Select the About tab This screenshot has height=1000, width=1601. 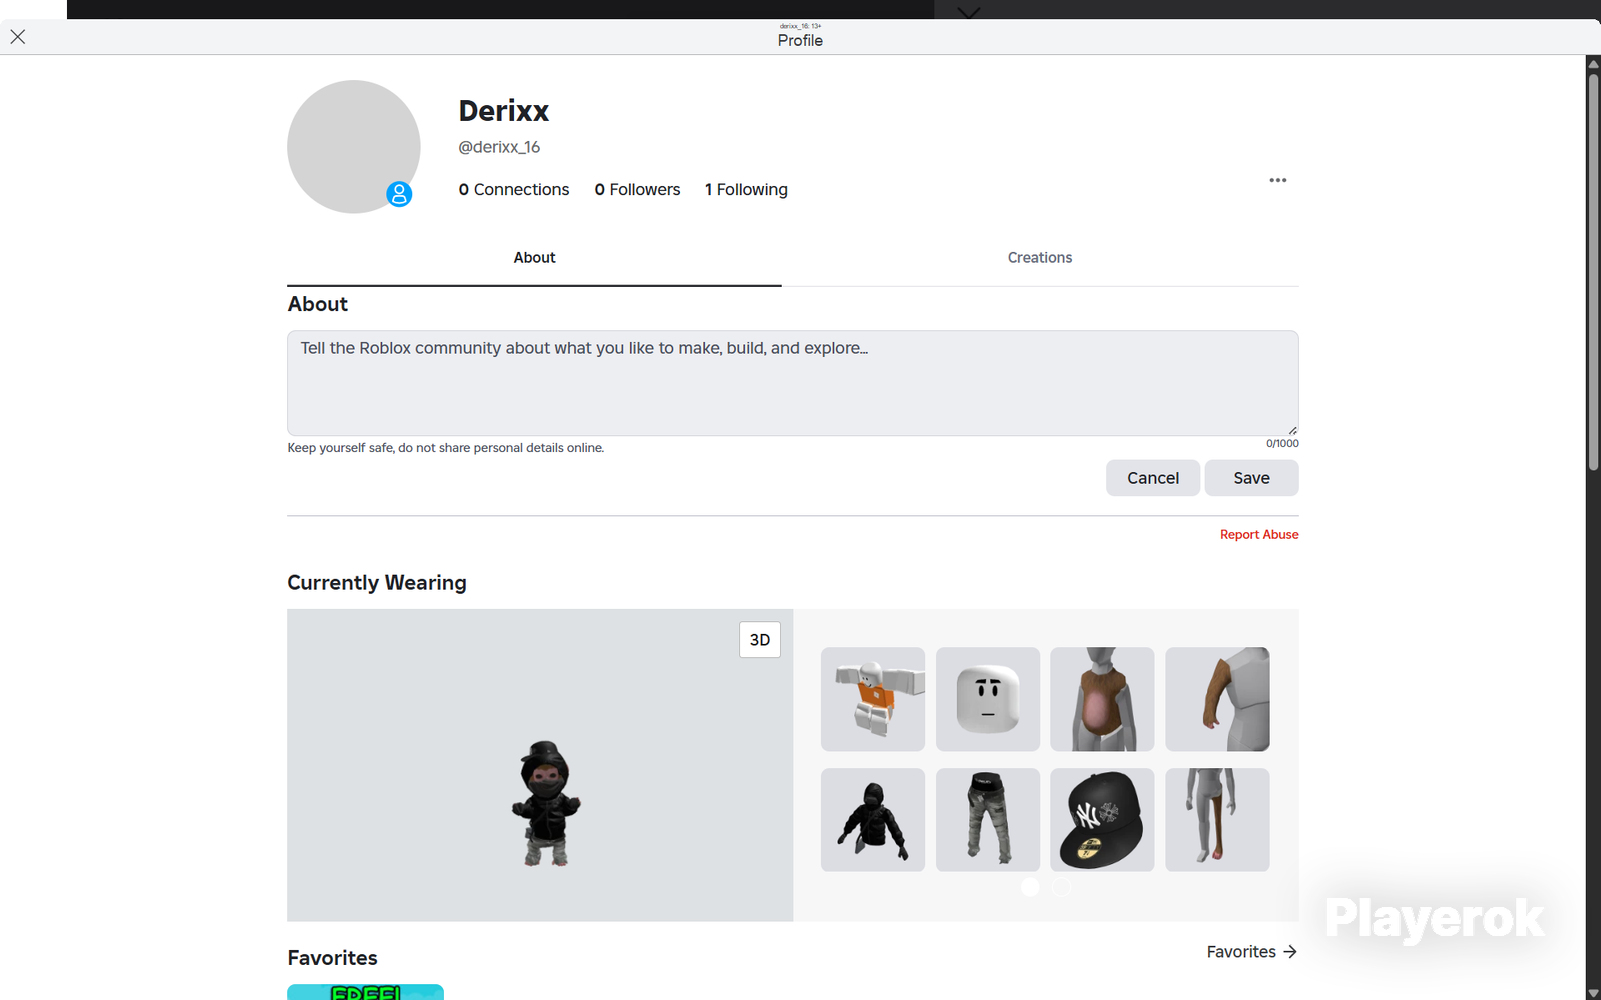(534, 258)
